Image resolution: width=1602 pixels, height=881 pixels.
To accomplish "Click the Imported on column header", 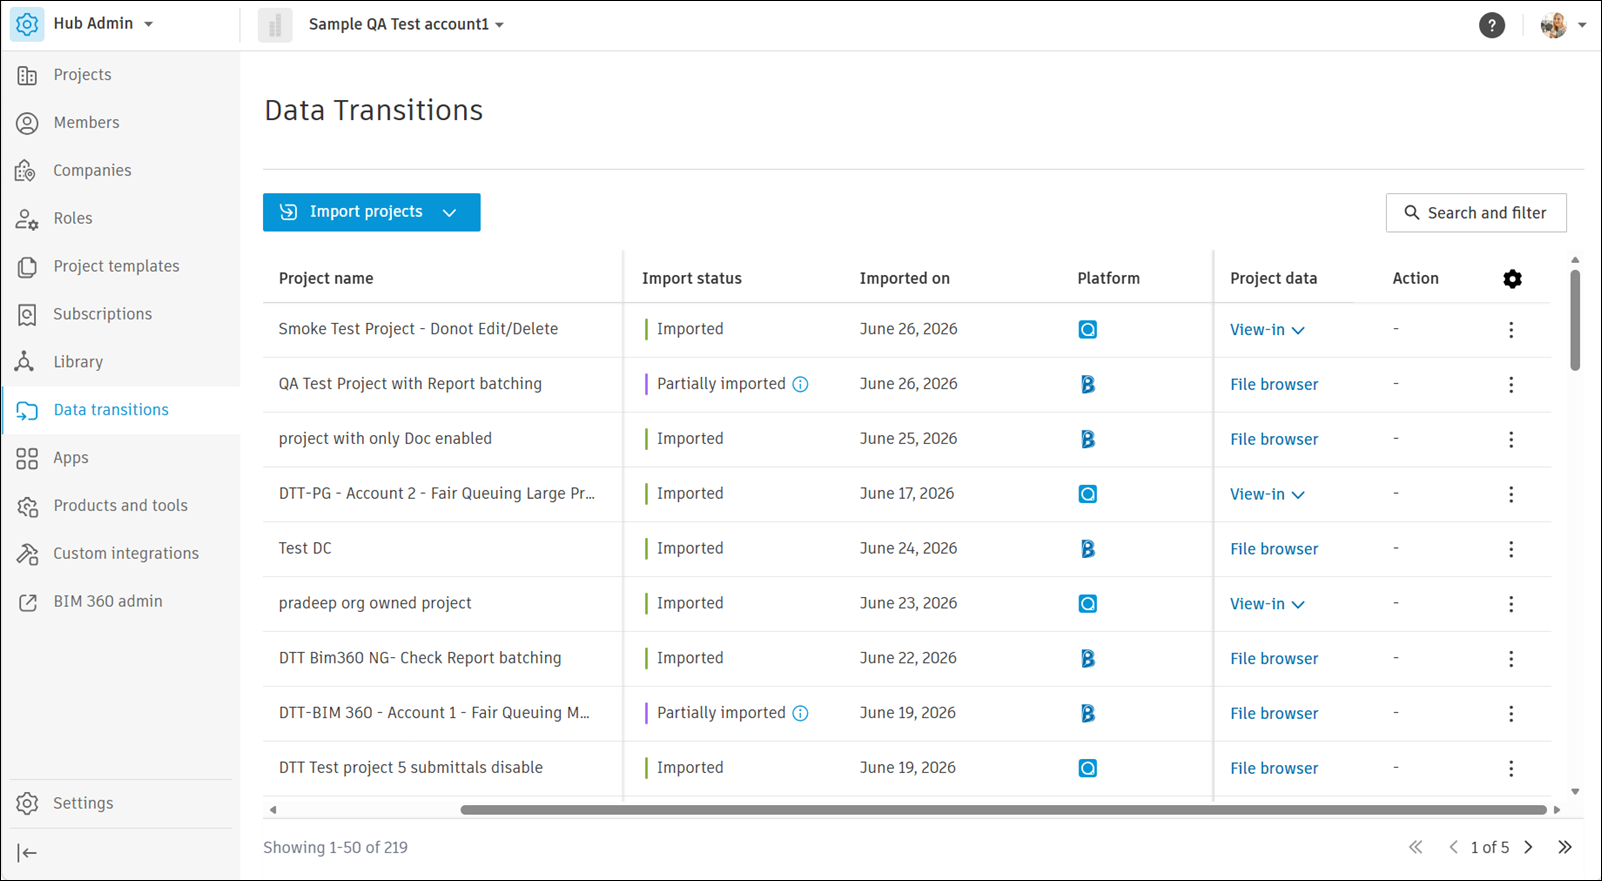I will (x=905, y=279).
